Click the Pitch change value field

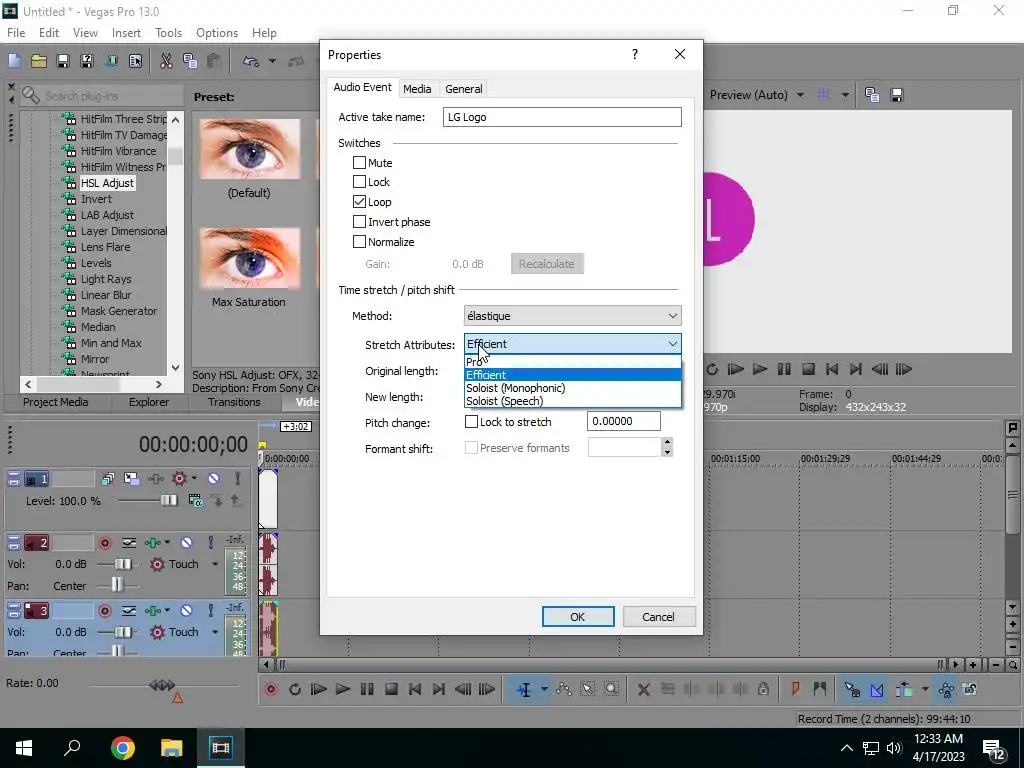(624, 421)
